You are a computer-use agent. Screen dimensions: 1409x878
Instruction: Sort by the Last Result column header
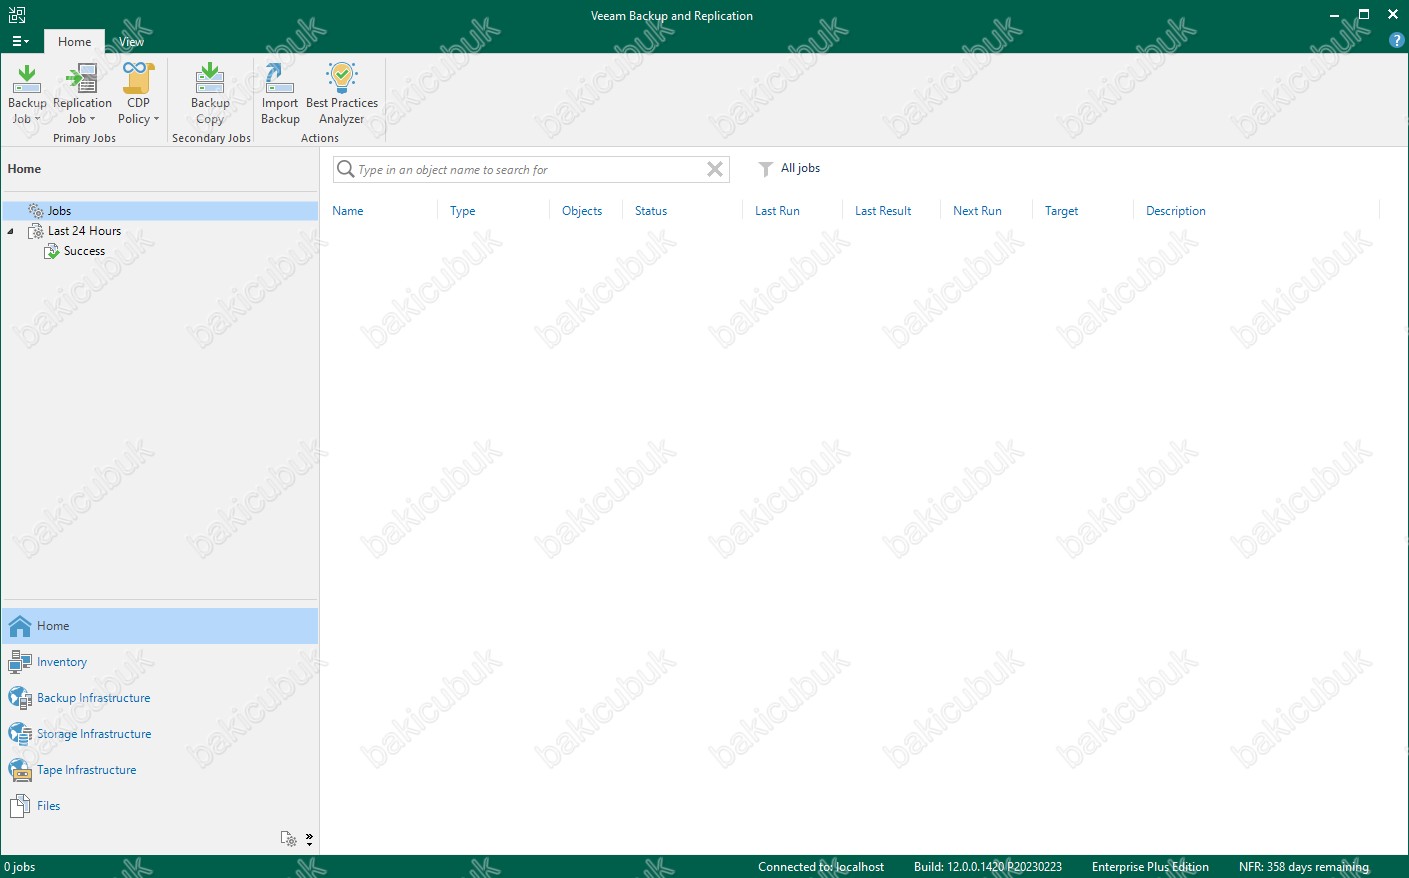coord(883,211)
